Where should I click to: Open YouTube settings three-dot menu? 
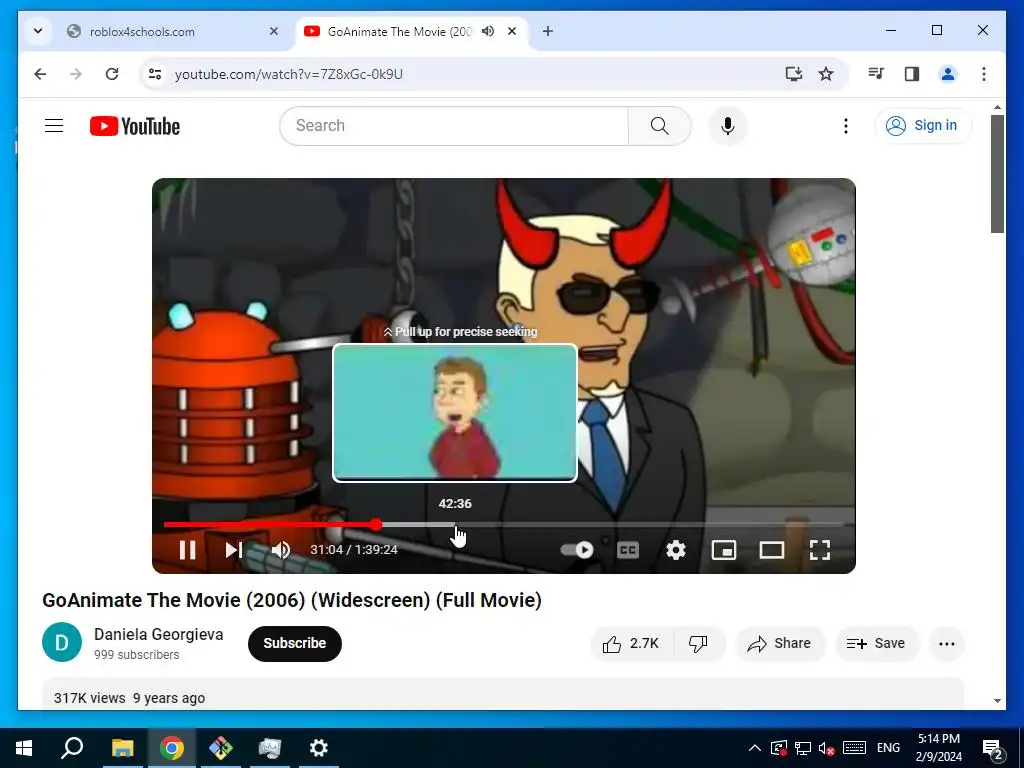pyautogui.click(x=846, y=126)
